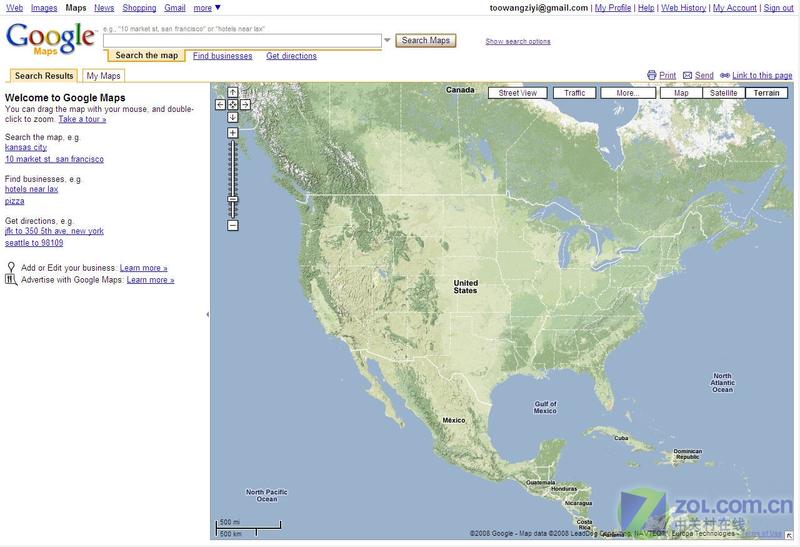This screenshot has width=800, height=547.
Task: Try the 'pizza' example search
Action: tap(15, 201)
